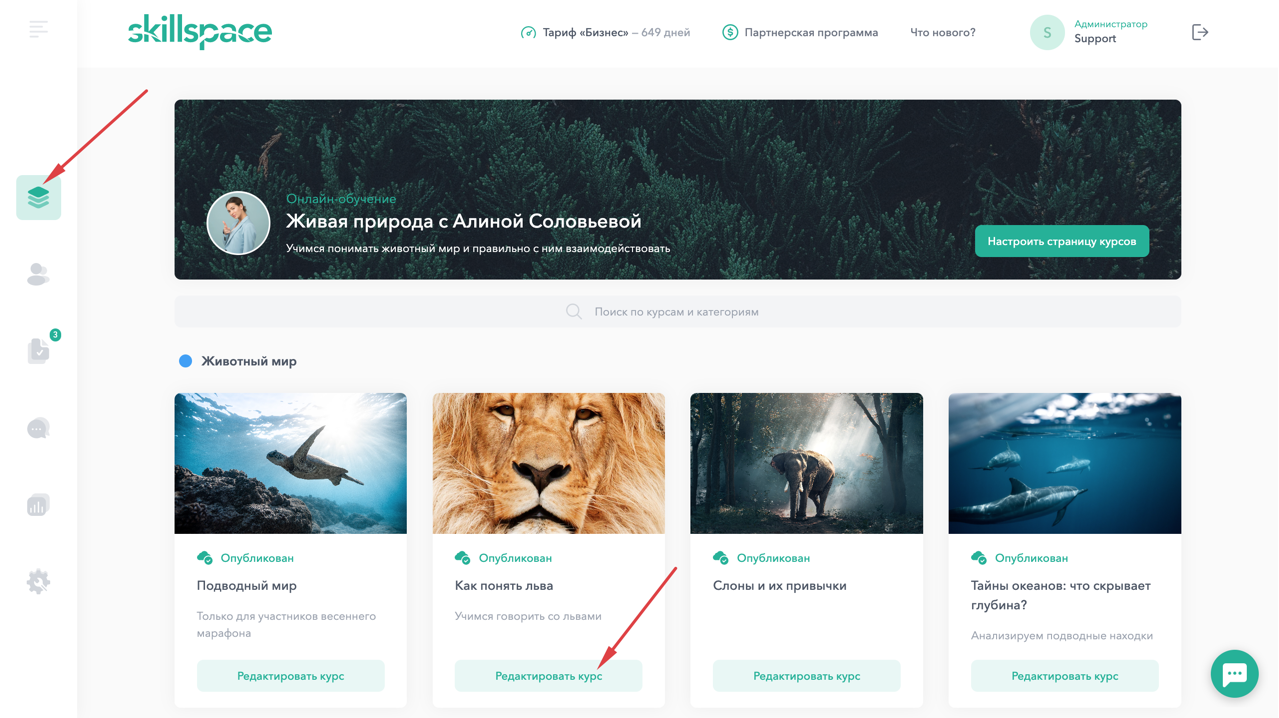Click the Животный мир category title
Viewport: 1279px width, 718px height.
(249, 361)
